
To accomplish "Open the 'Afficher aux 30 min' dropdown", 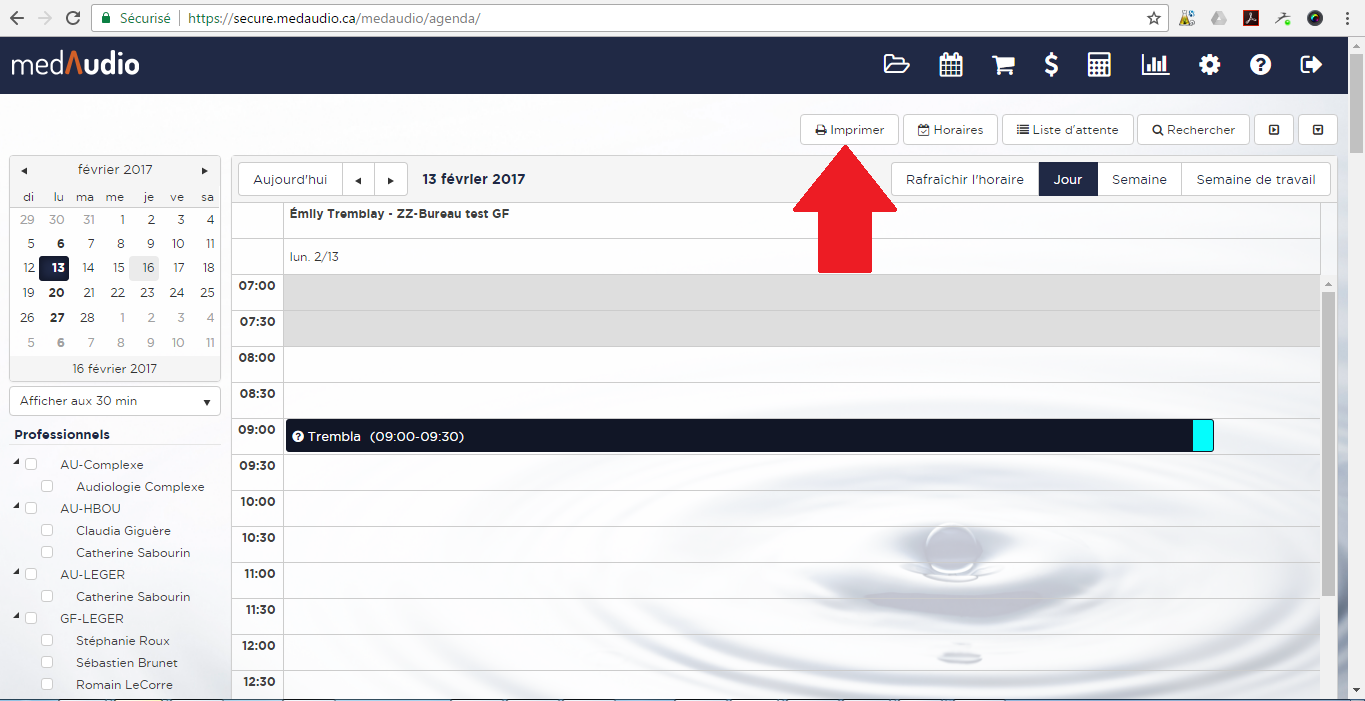I will [x=114, y=401].
